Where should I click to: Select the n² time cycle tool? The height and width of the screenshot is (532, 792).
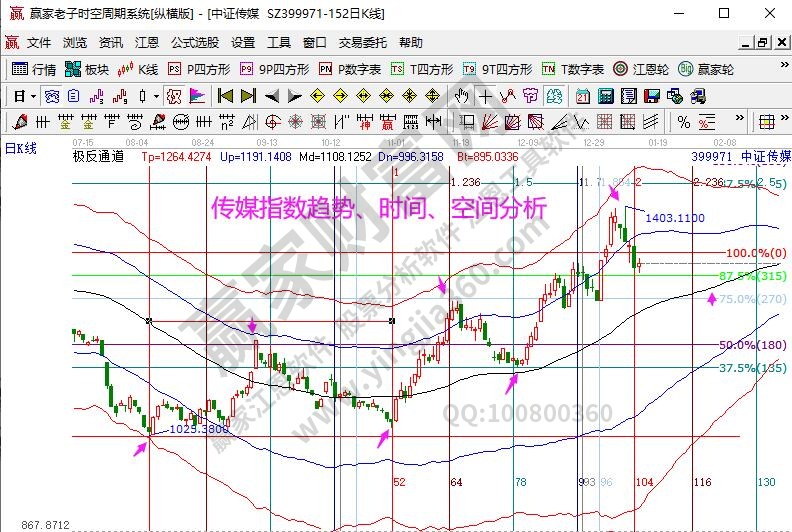[x=227, y=122]
